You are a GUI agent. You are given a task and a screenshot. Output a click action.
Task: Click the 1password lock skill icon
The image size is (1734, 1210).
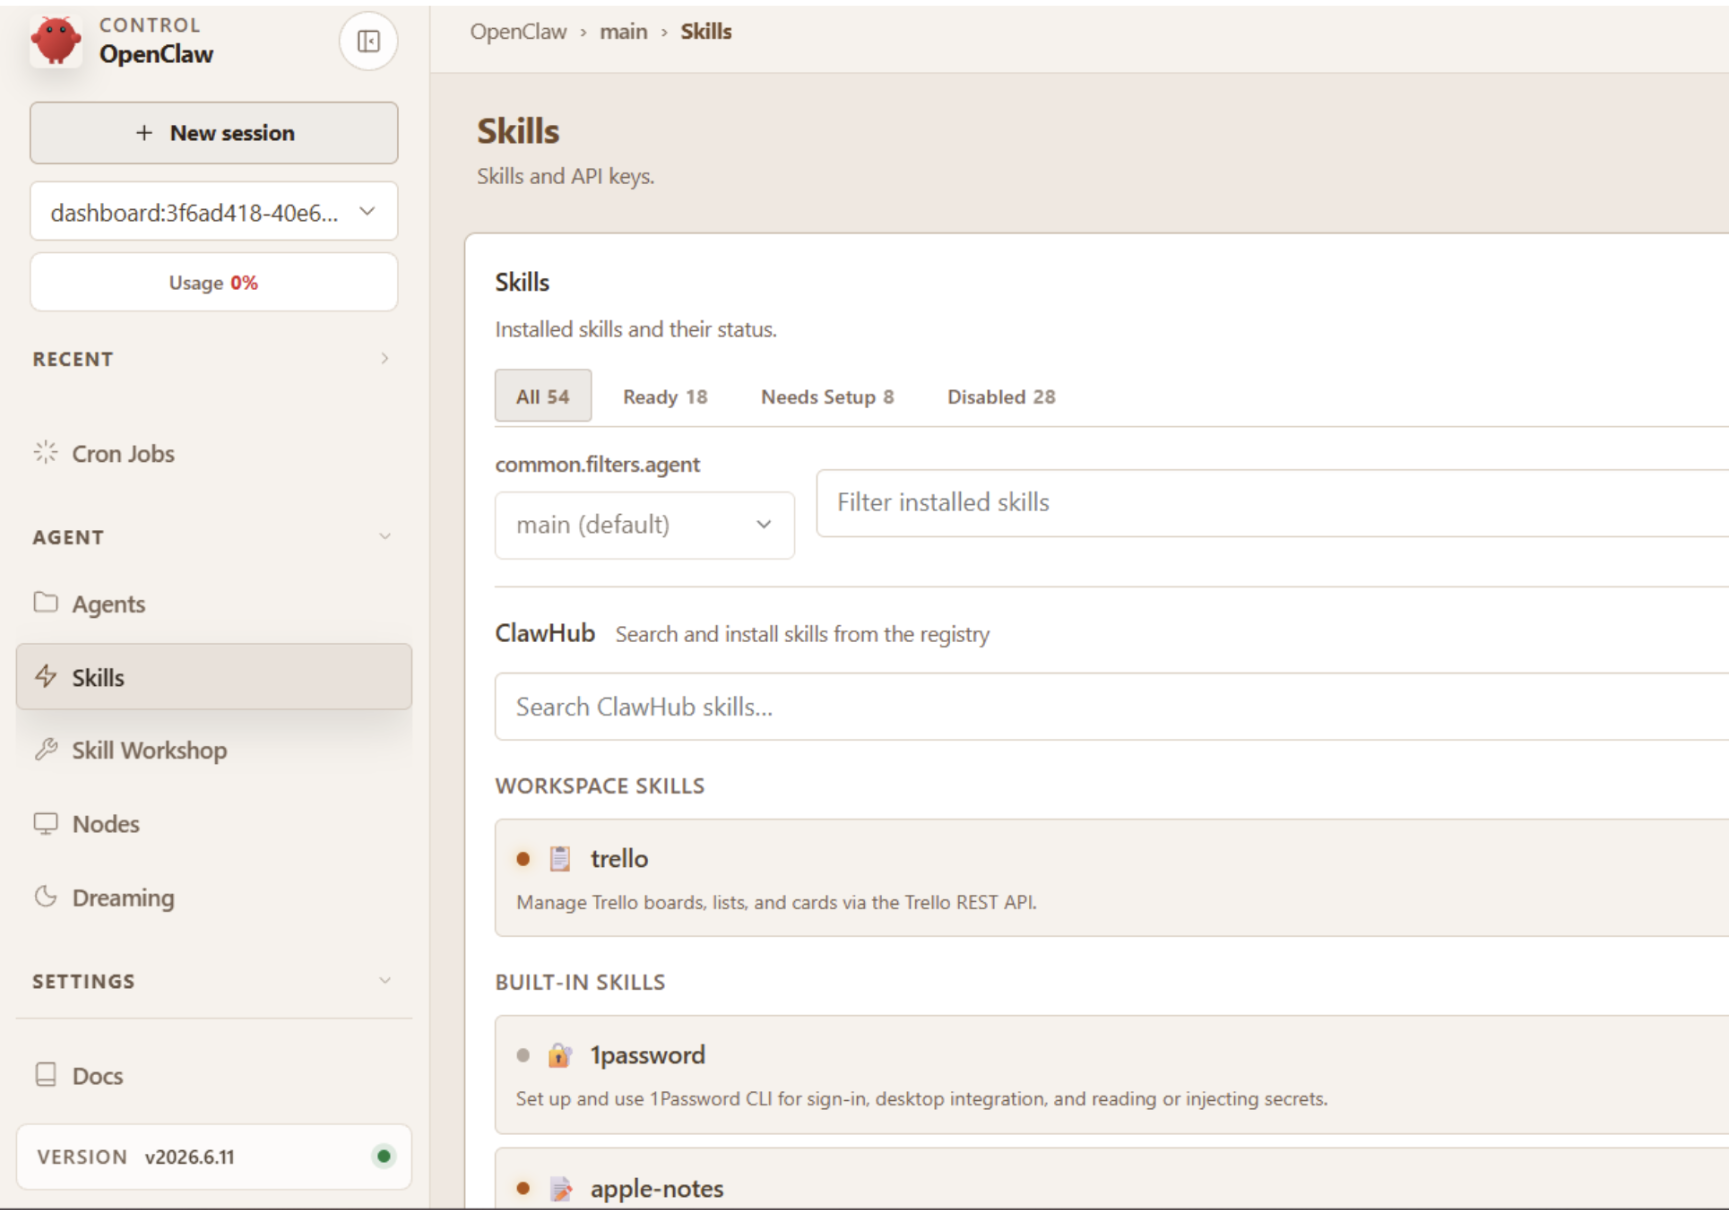pyautogui.click(x=559, y=1055)
